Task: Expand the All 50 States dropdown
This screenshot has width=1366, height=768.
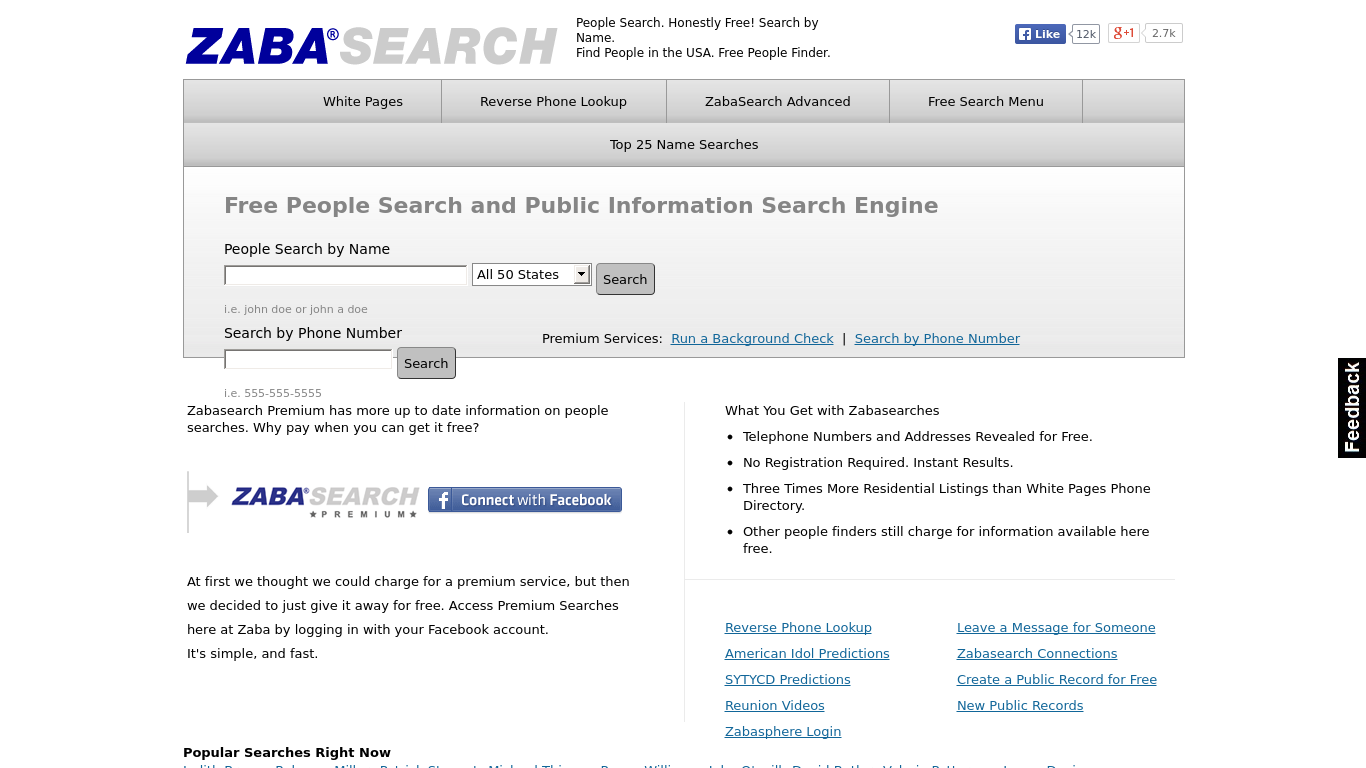Action: (532, 274)
